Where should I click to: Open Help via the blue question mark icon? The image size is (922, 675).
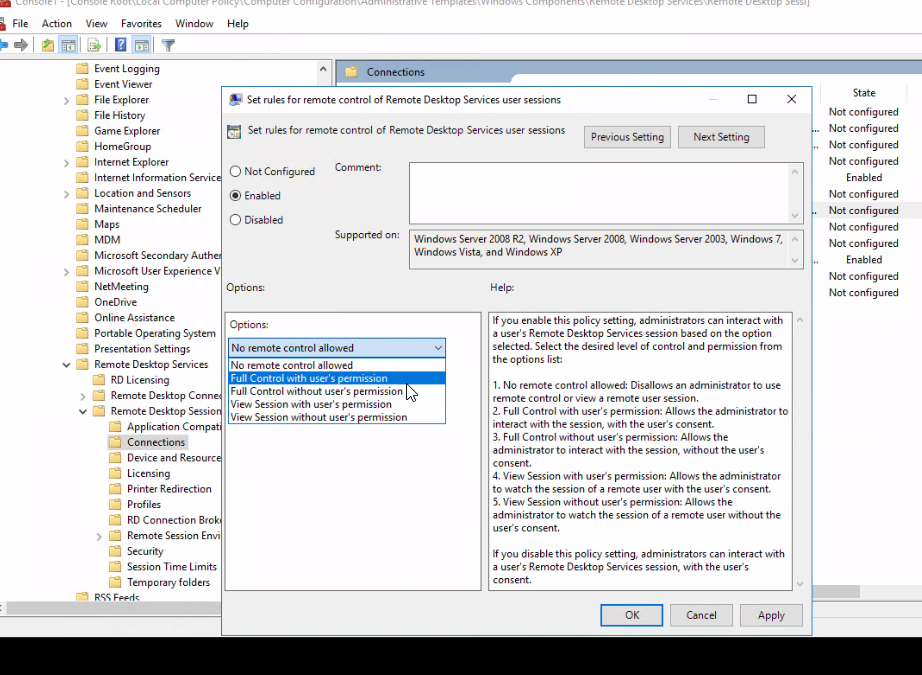121,45
